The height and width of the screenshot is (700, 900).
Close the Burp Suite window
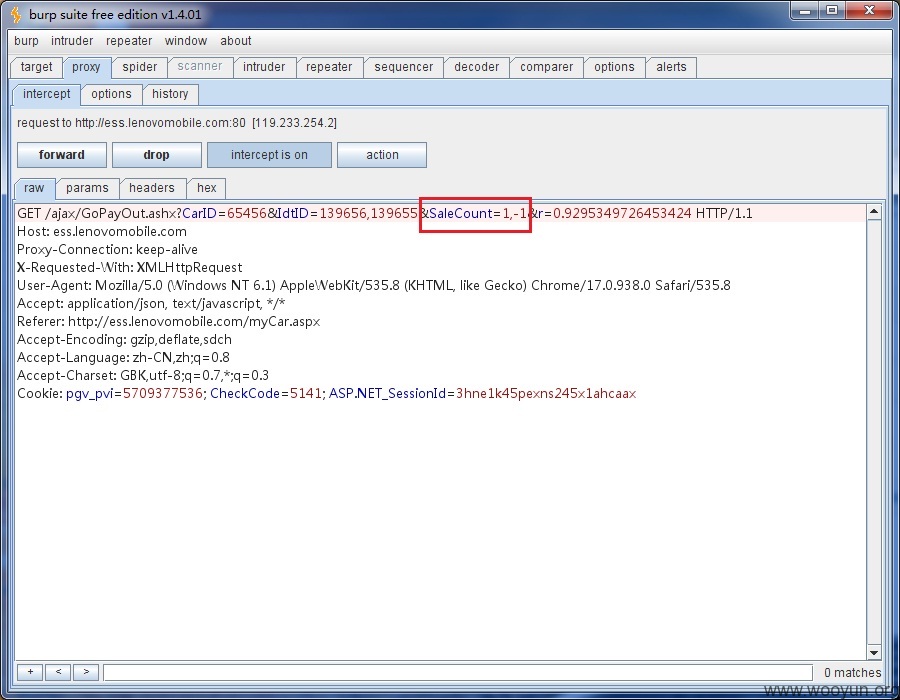click(869, 11)
